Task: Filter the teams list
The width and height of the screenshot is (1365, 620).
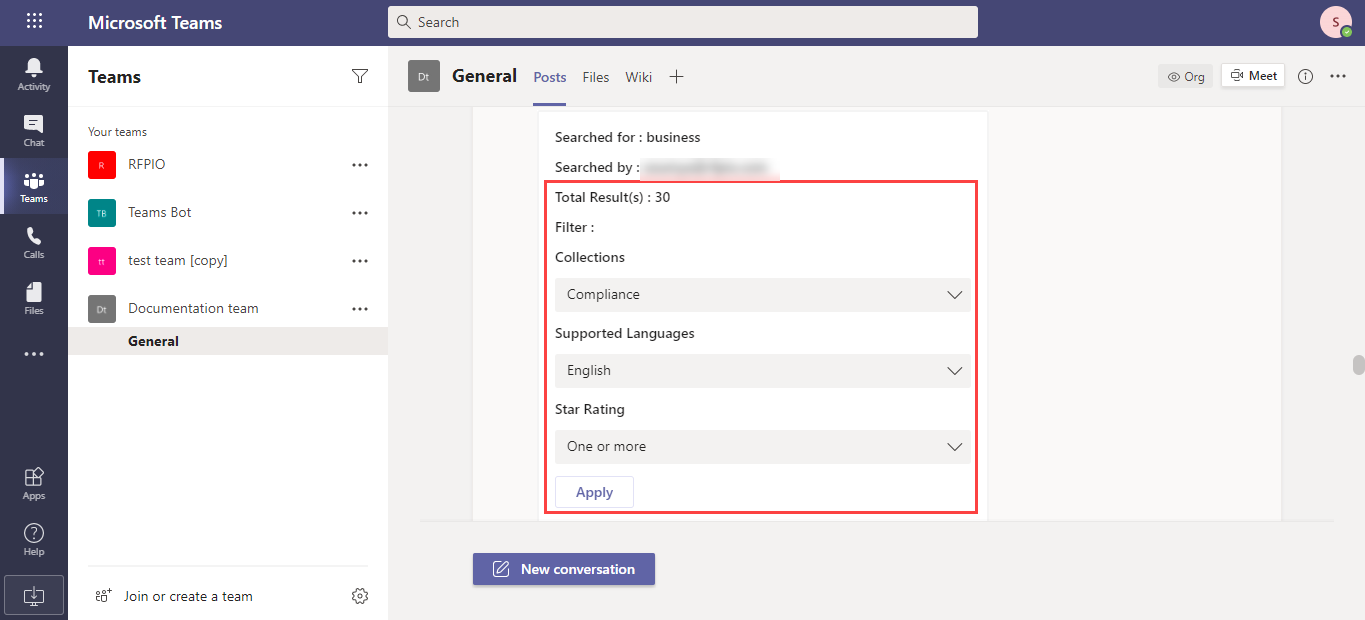Action: pos(360,76)
